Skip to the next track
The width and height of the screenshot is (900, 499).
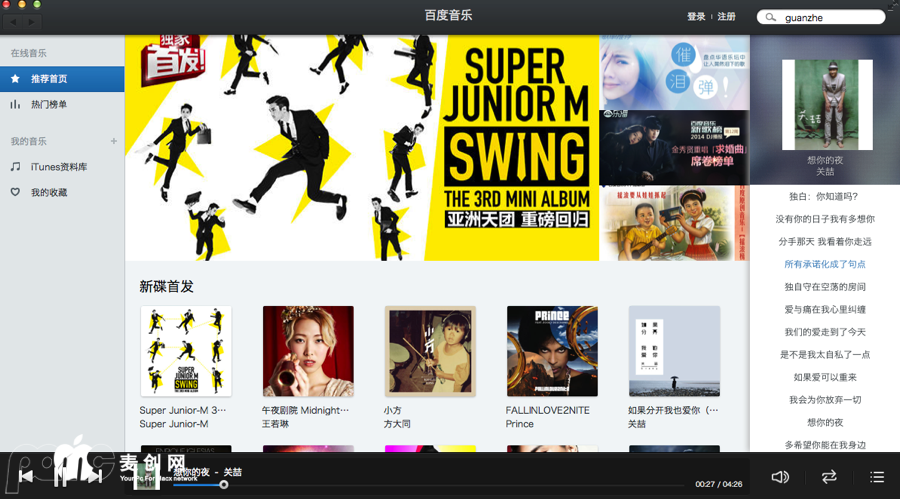tap(93, 476)
